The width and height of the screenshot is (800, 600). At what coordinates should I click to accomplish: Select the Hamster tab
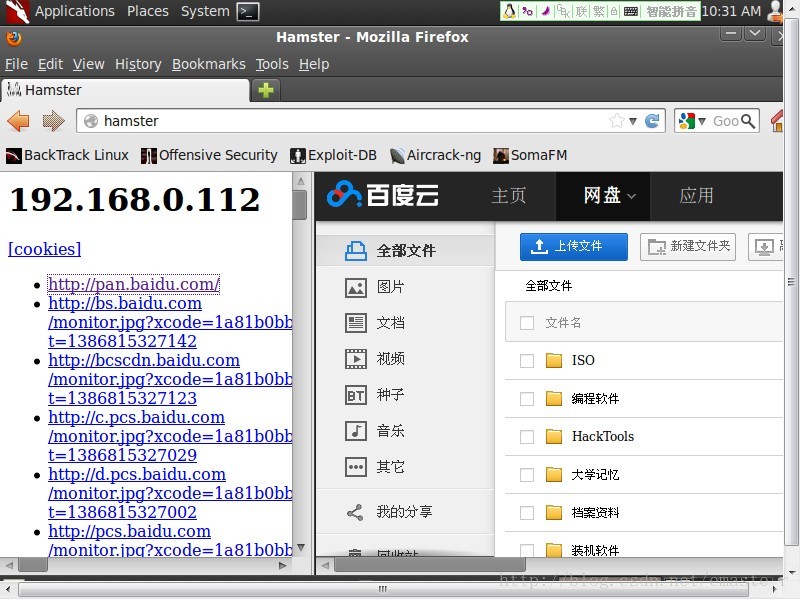(x=125, y=90)
